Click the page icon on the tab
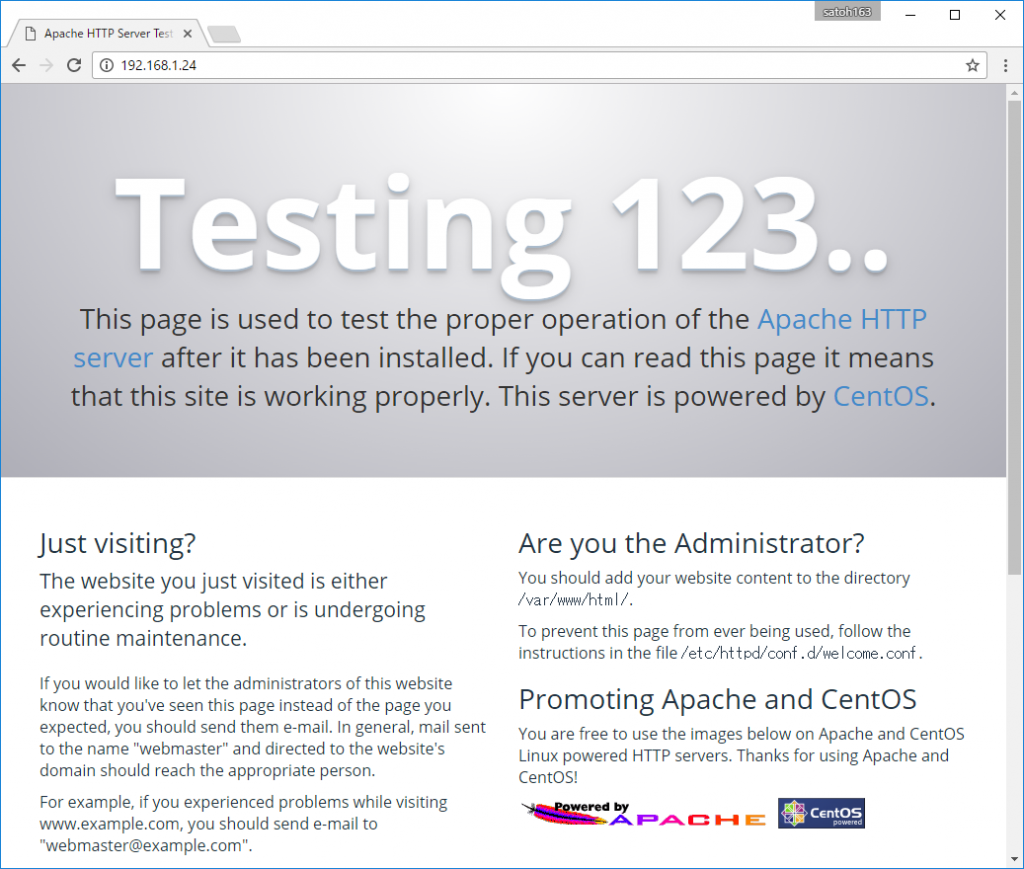 click(30, 33)
